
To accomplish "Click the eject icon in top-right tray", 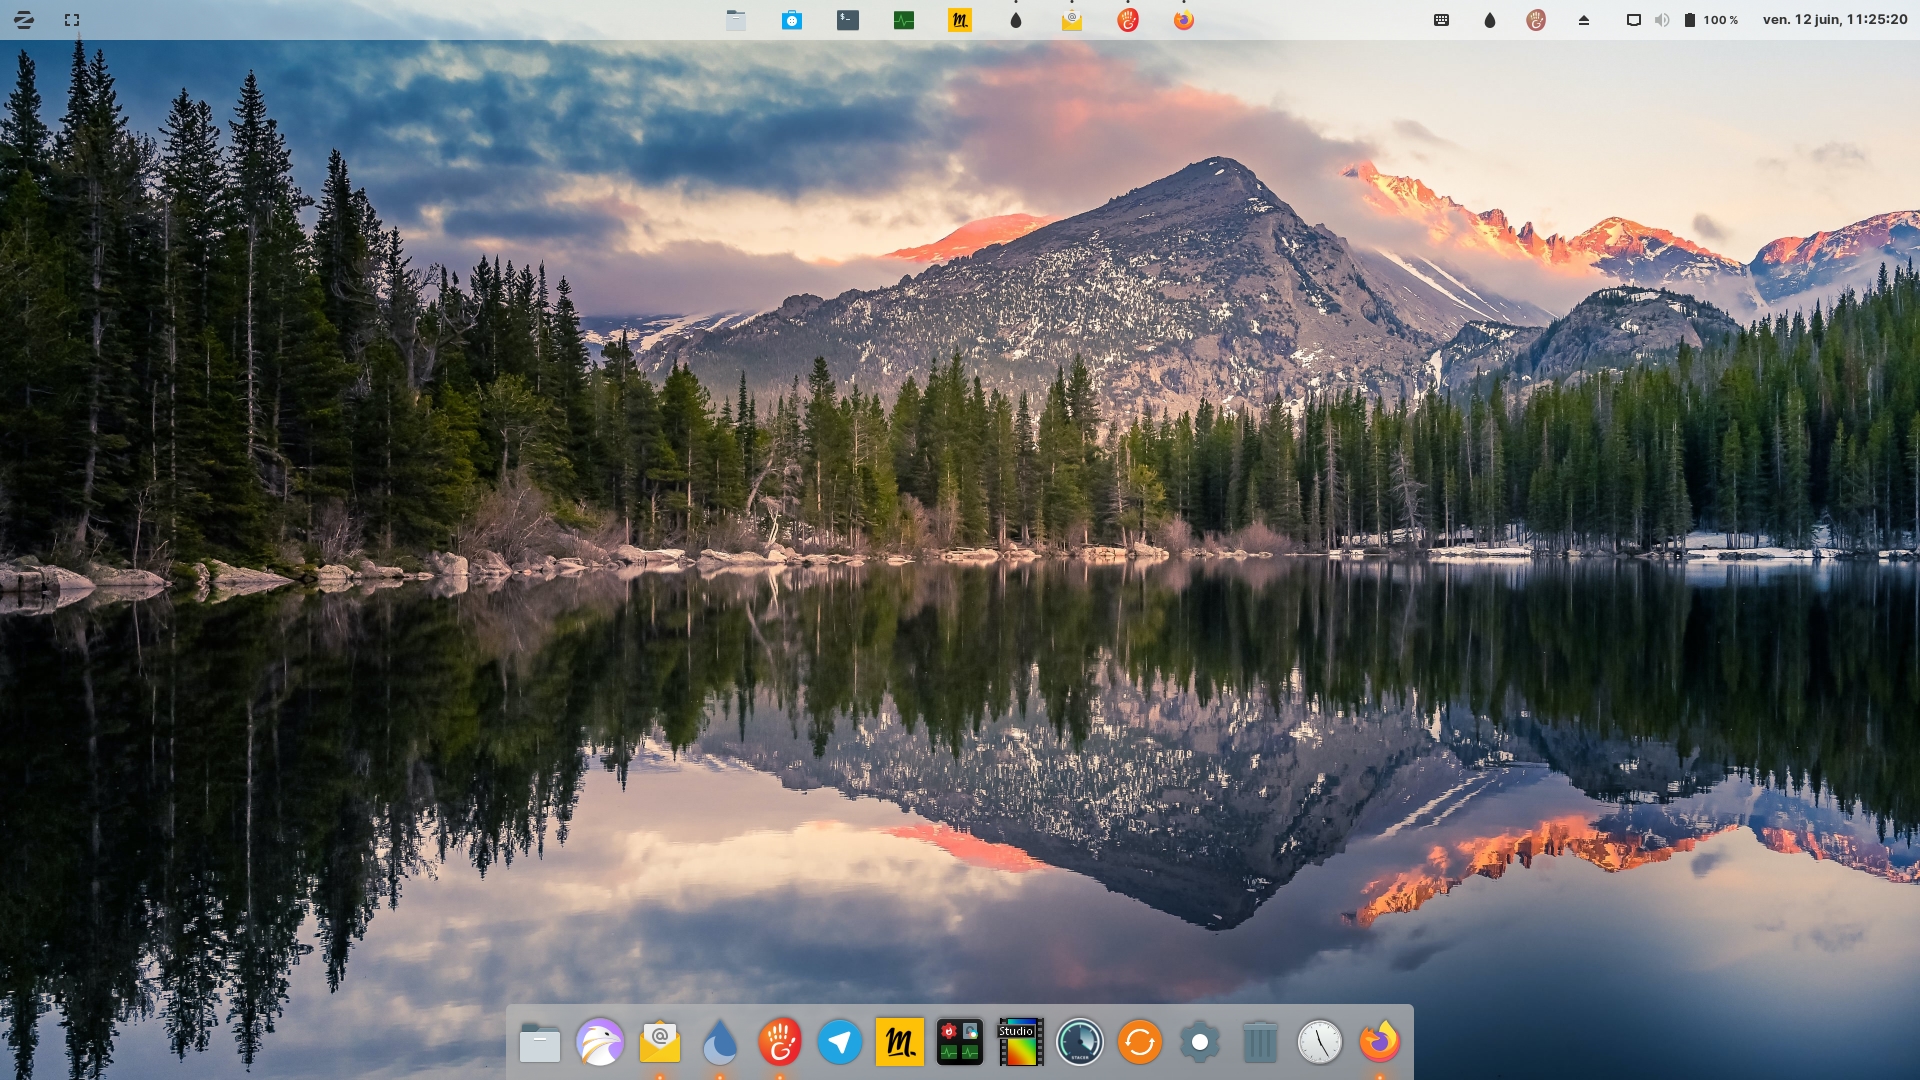I will tap(1584, 20).
